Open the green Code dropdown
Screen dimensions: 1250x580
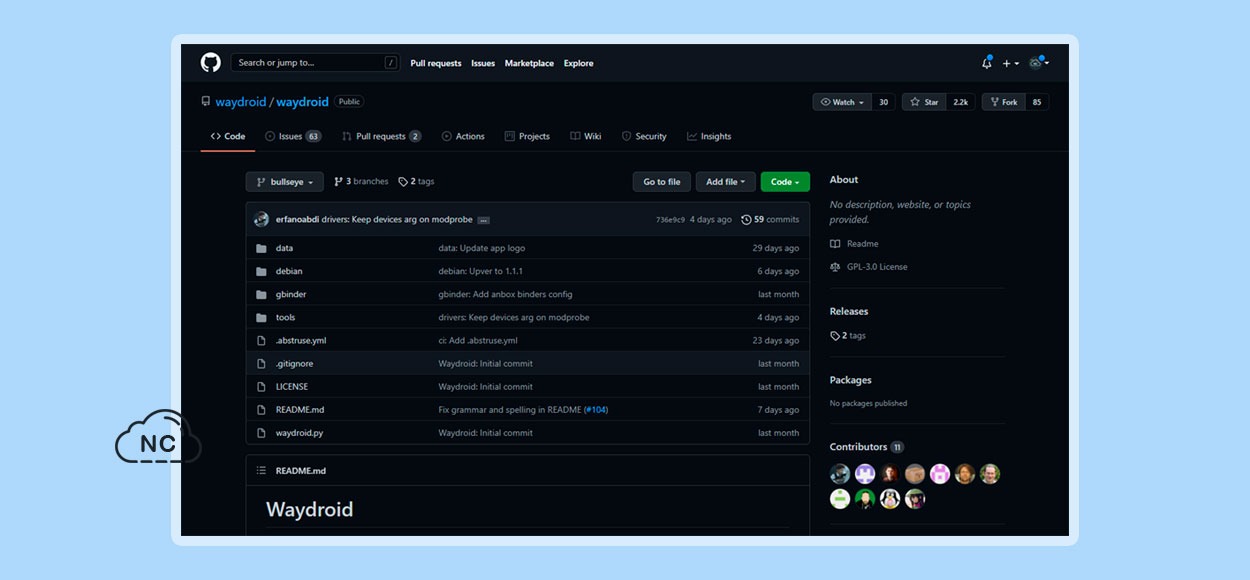(x=785, y=182)
